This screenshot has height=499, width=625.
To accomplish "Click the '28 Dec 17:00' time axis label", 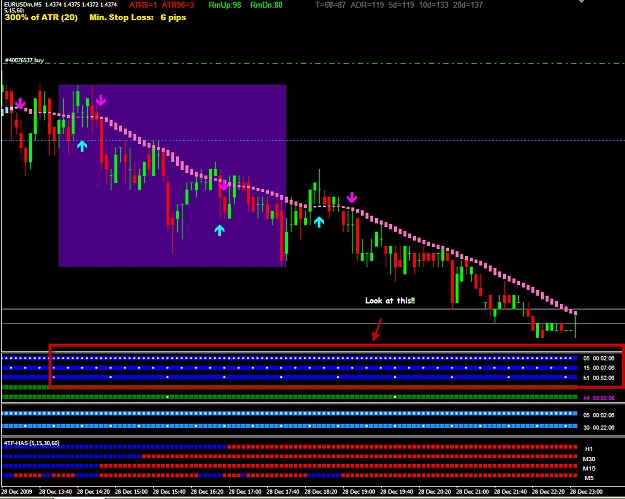I will tap(245, 491).
